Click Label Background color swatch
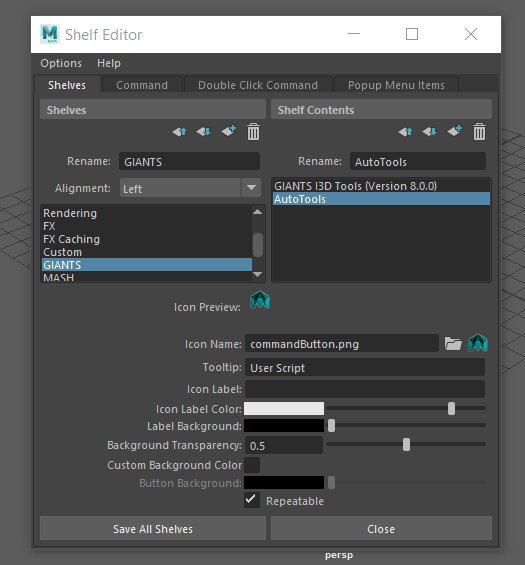525x565 pixels. pos(284,426)
